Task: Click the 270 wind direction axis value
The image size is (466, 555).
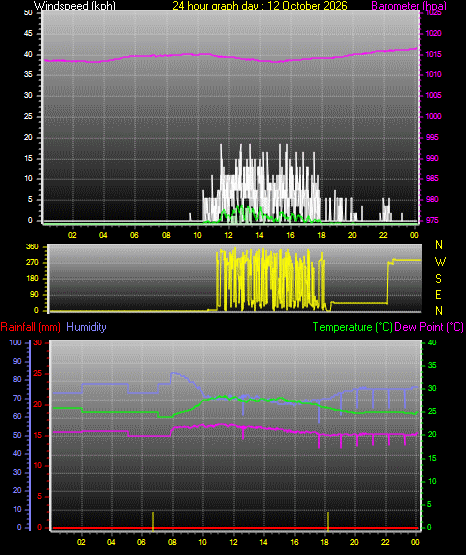Action: tap(32, 263)
